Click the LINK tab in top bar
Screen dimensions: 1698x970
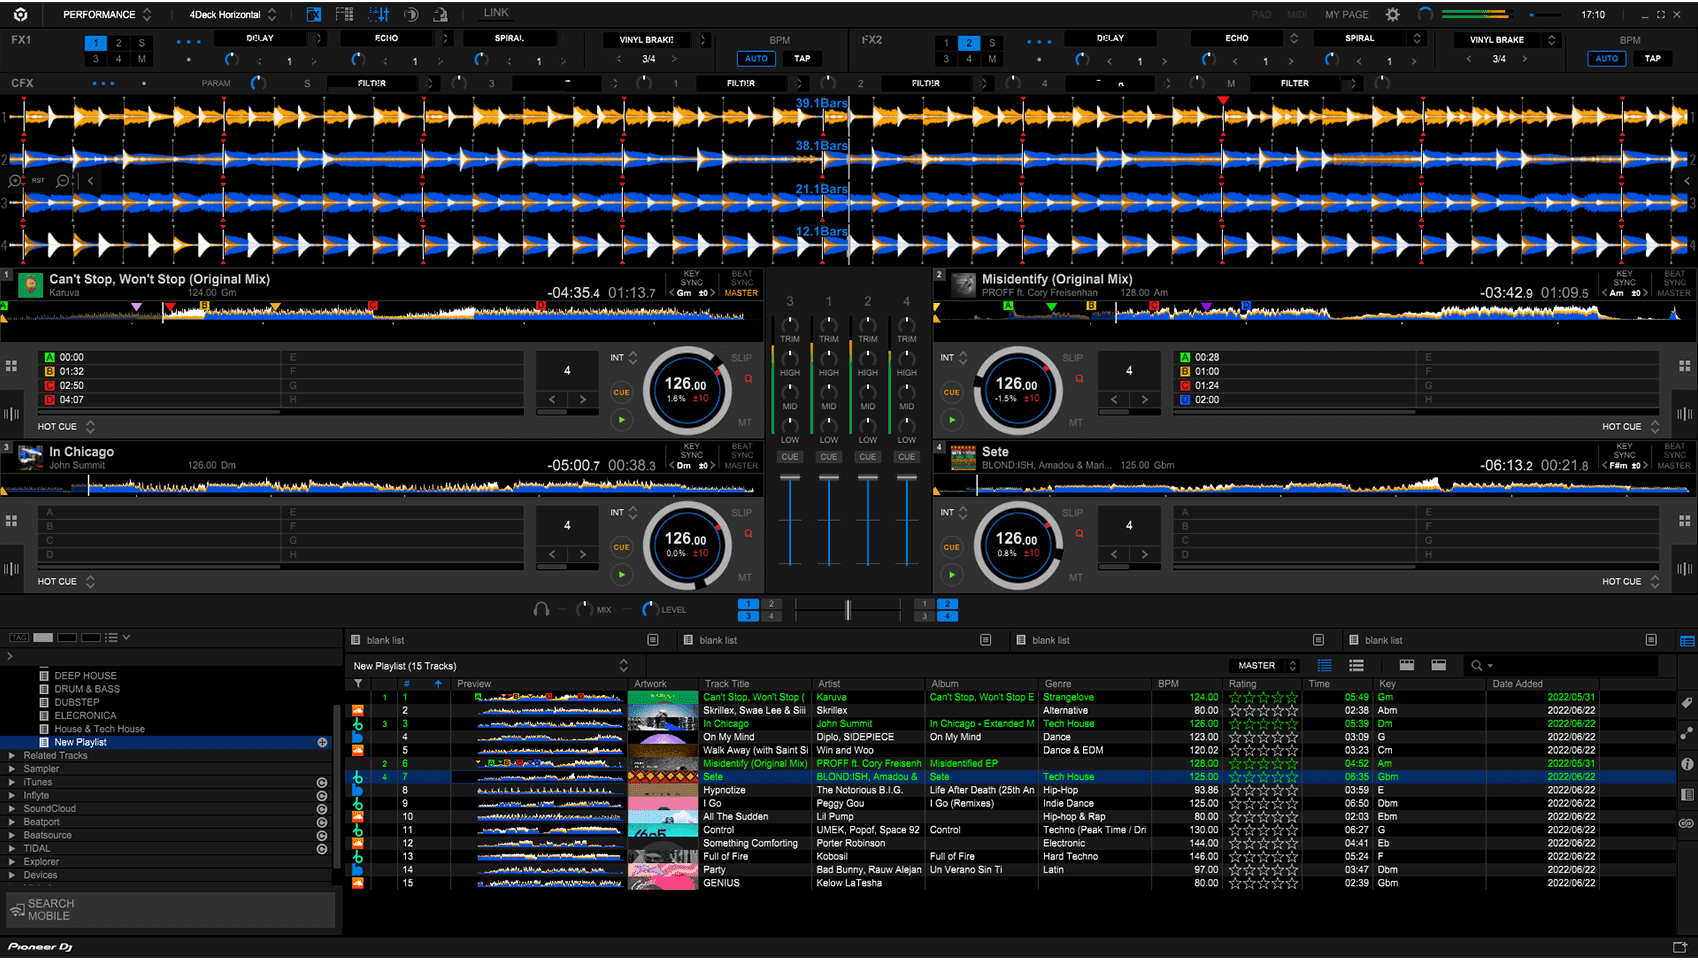coord(496,13)
